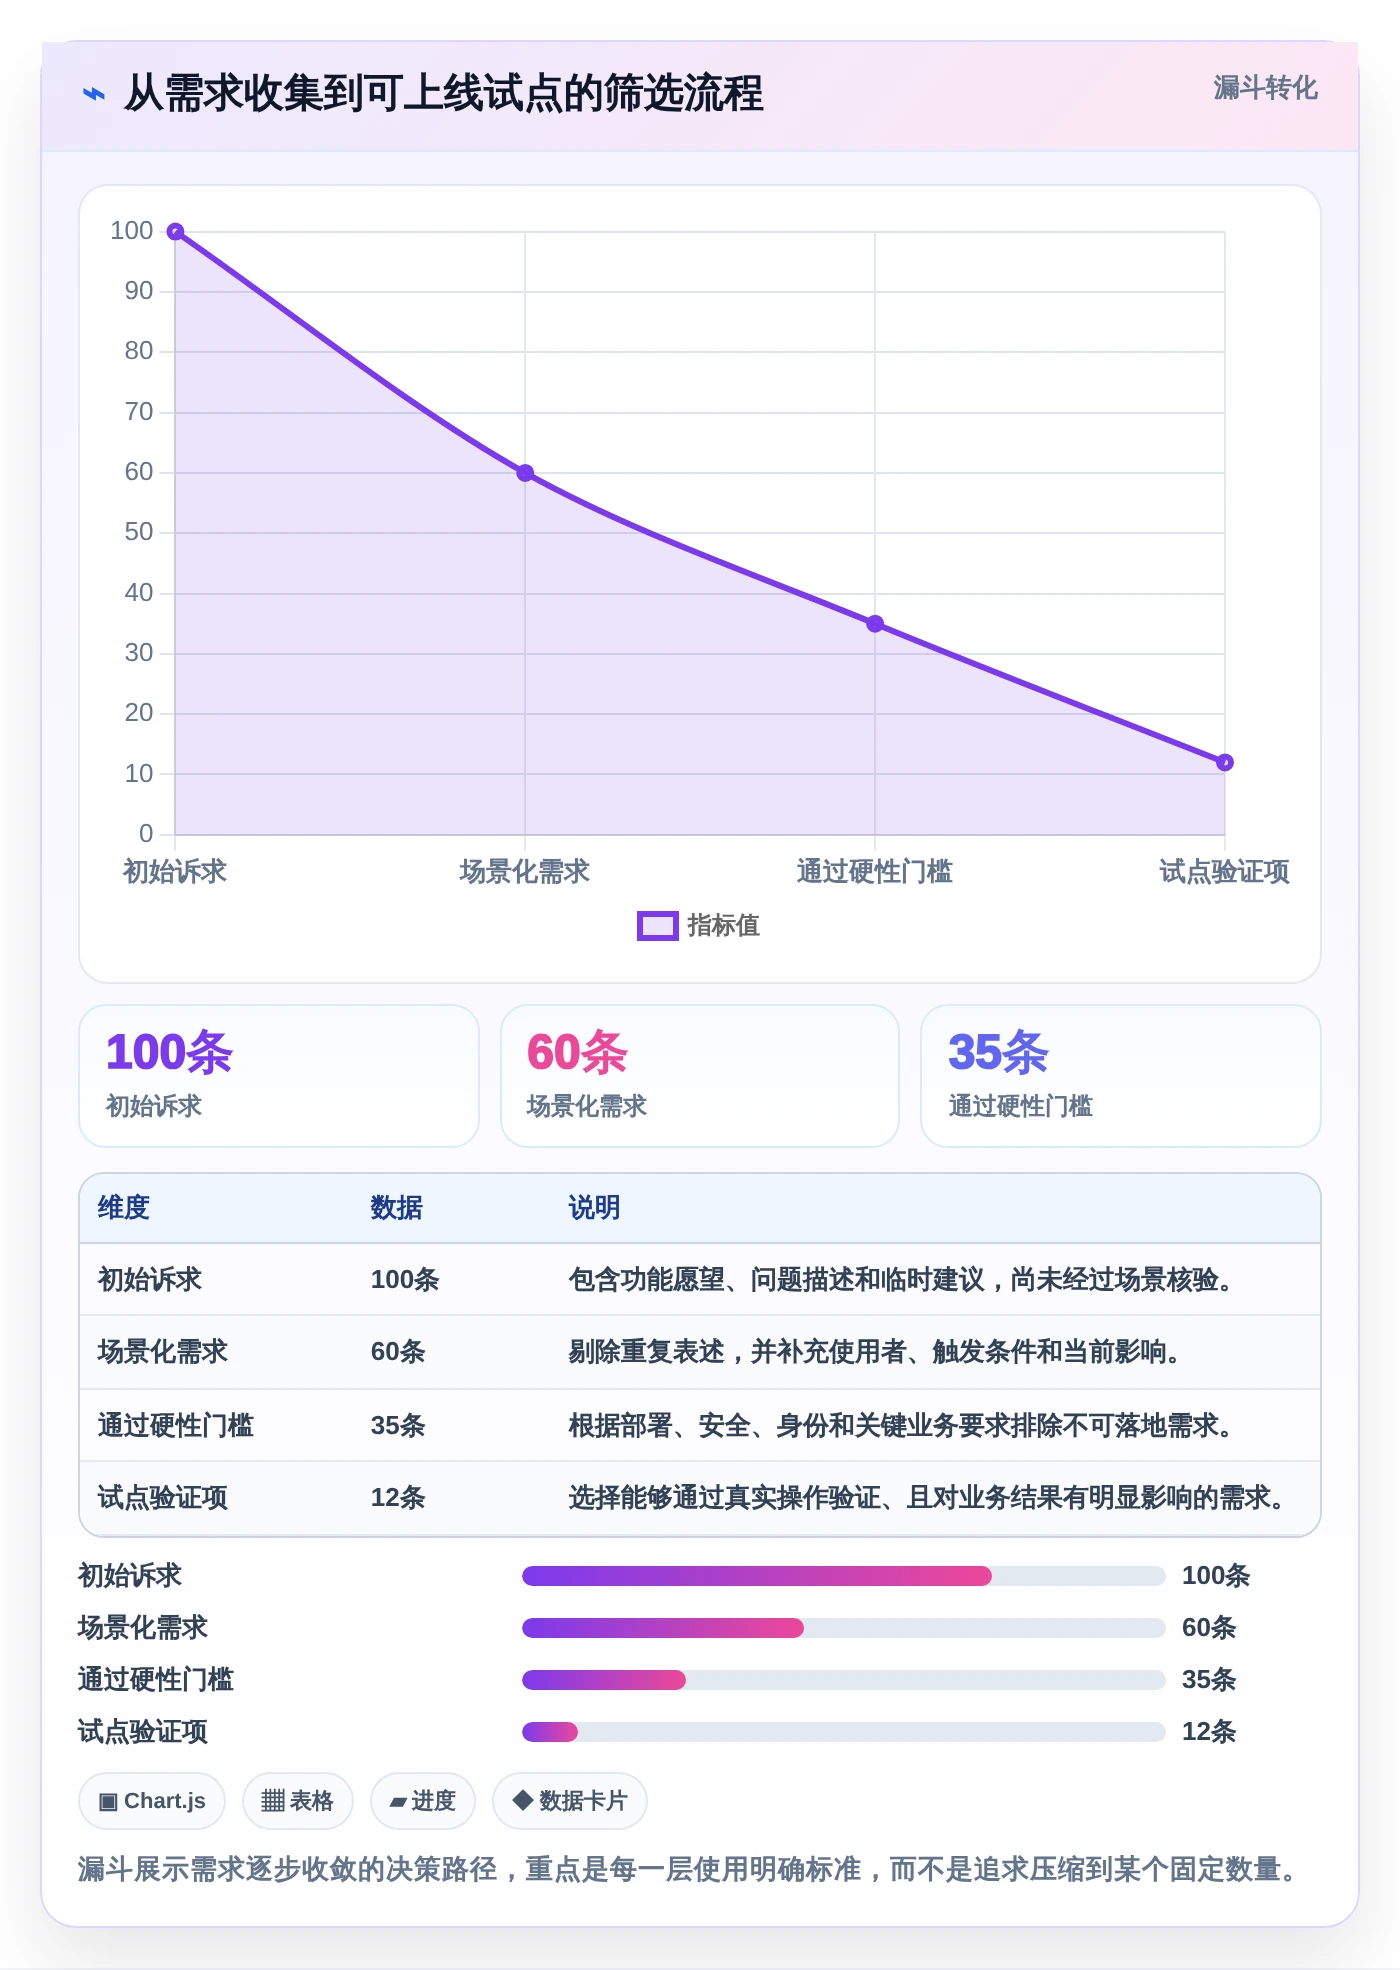Select the 60条 场景化需求 data card
Viewport: 1400px width, 1970px height.
700,1076
